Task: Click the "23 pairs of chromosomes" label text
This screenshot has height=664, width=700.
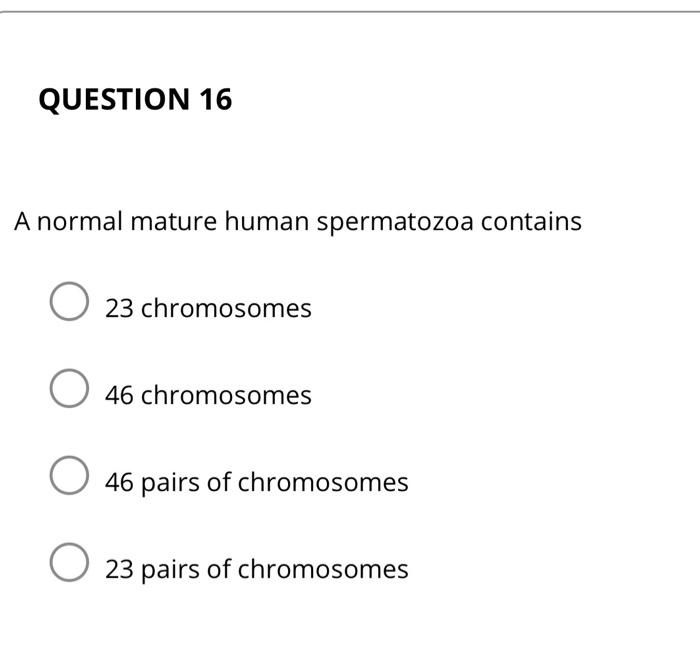Action: (257, 570)
